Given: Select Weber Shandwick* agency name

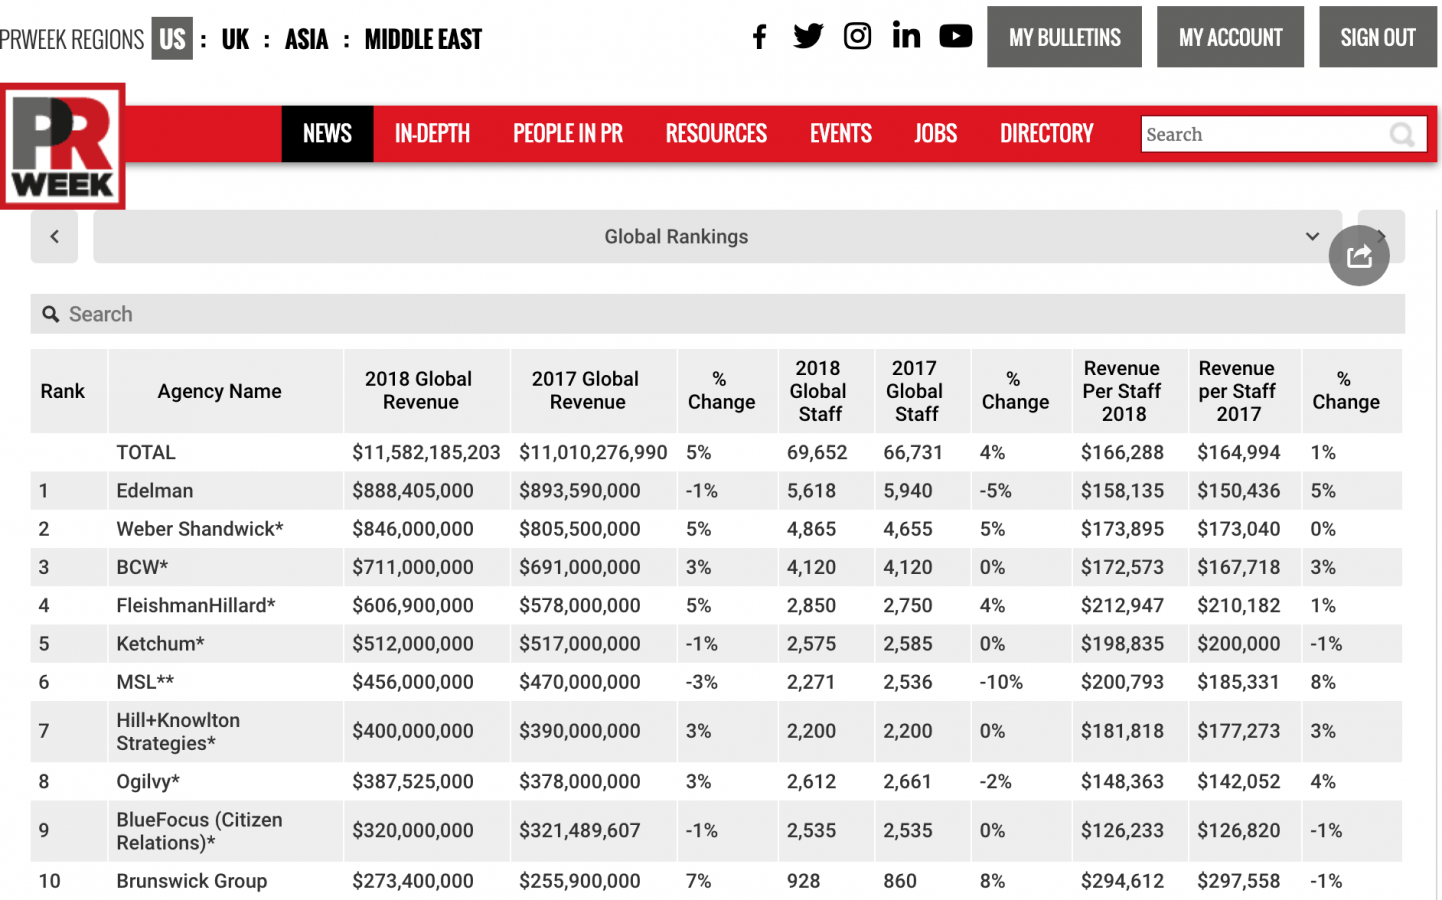Looking at the screenshot, I should [200, 529].
